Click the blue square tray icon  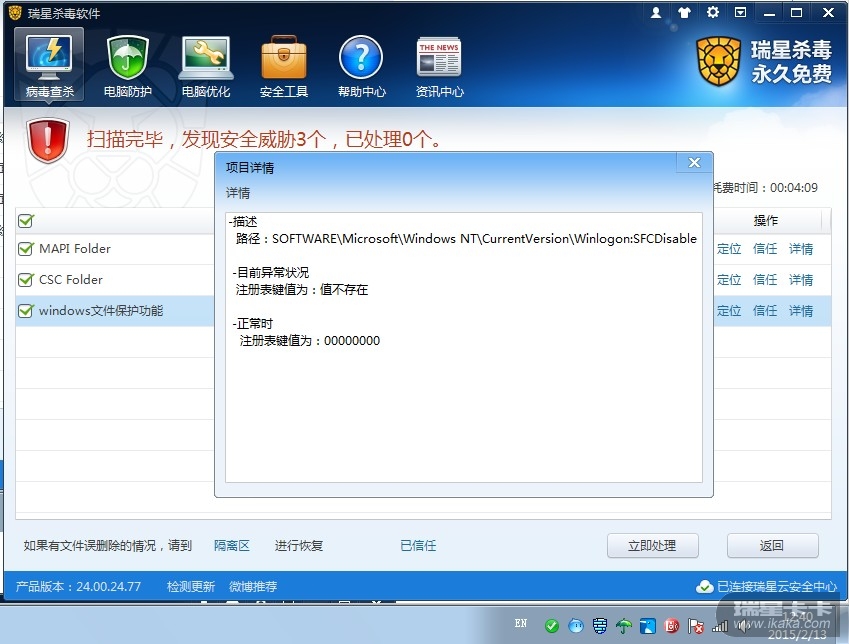pyautogui.click(x=648, y=626)
